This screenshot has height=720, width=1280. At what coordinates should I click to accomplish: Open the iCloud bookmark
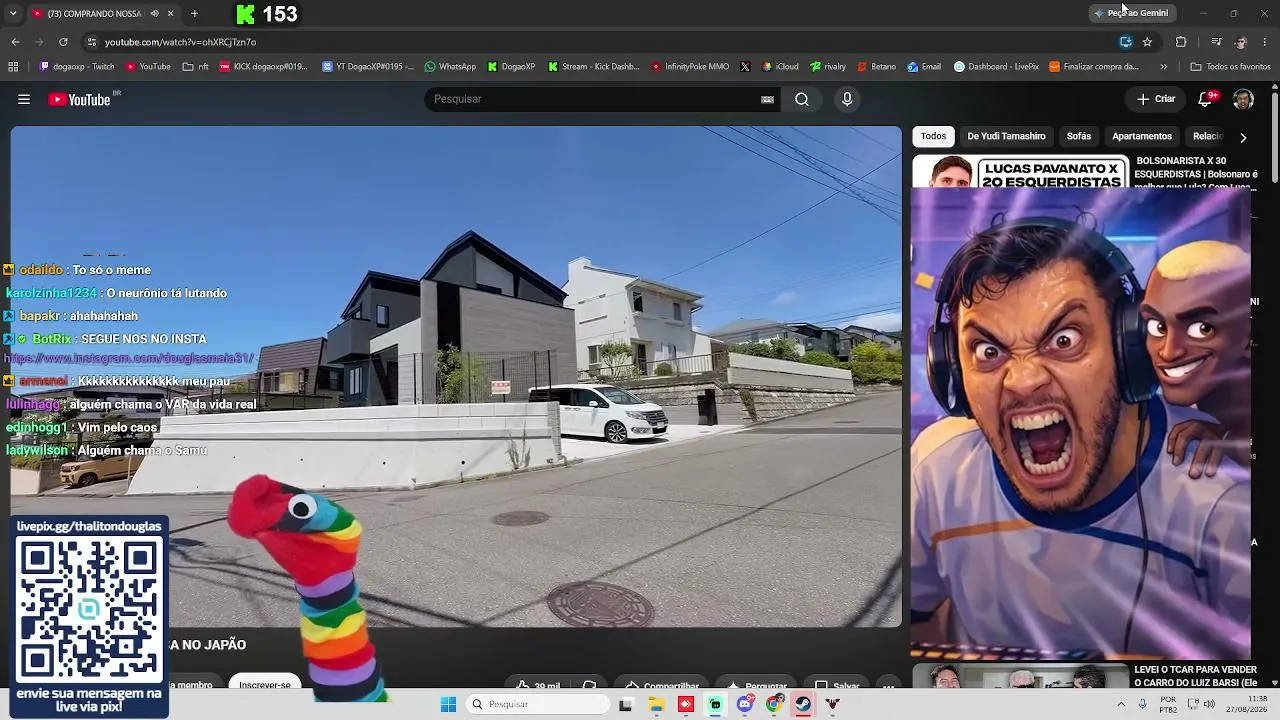(781, 67)
